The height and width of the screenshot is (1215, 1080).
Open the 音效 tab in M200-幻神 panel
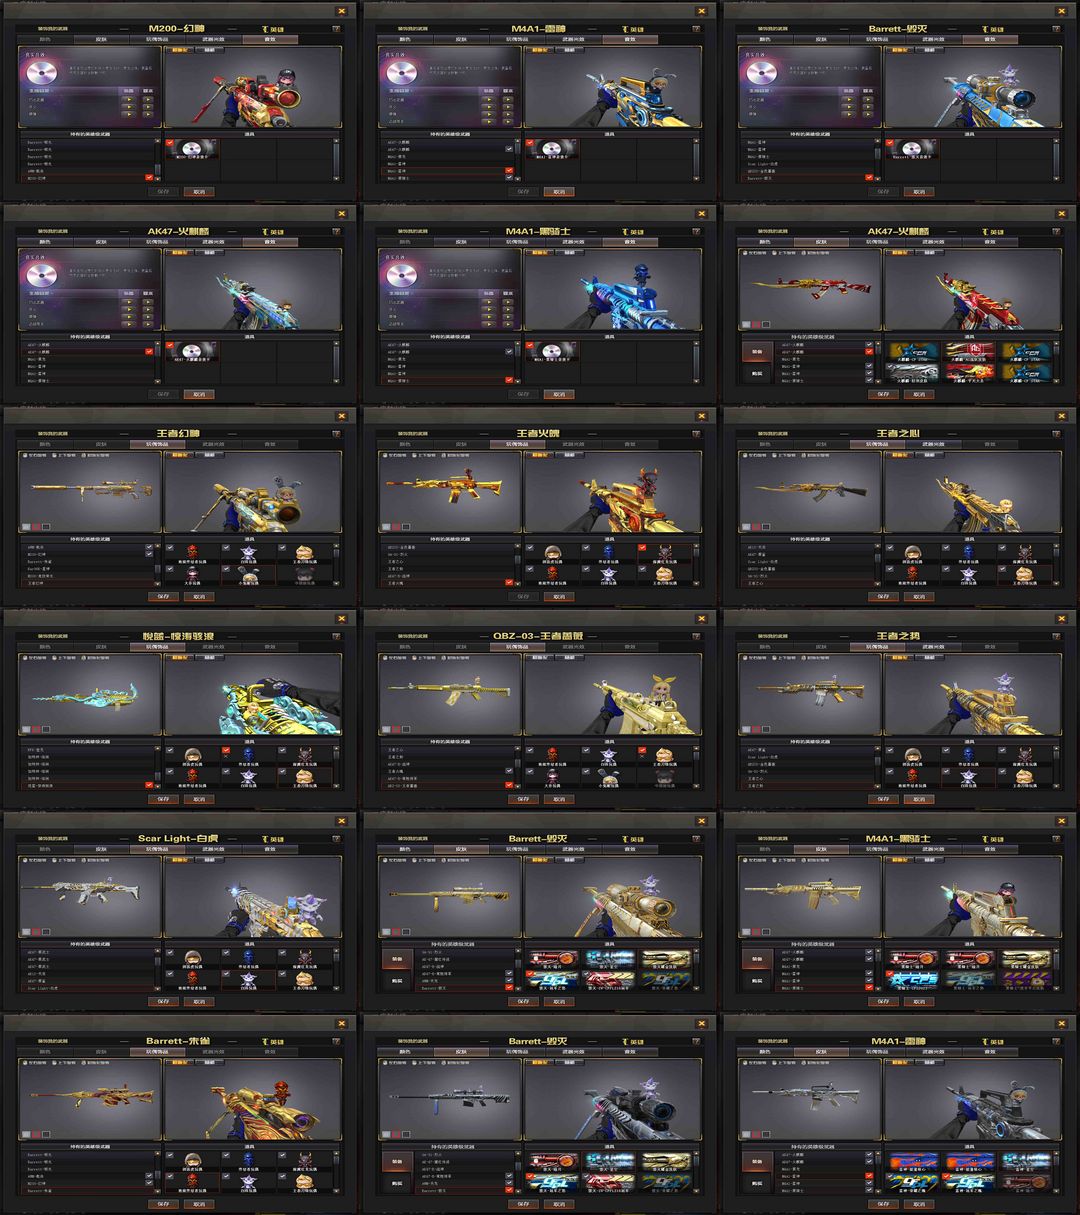tap(270, 39)
